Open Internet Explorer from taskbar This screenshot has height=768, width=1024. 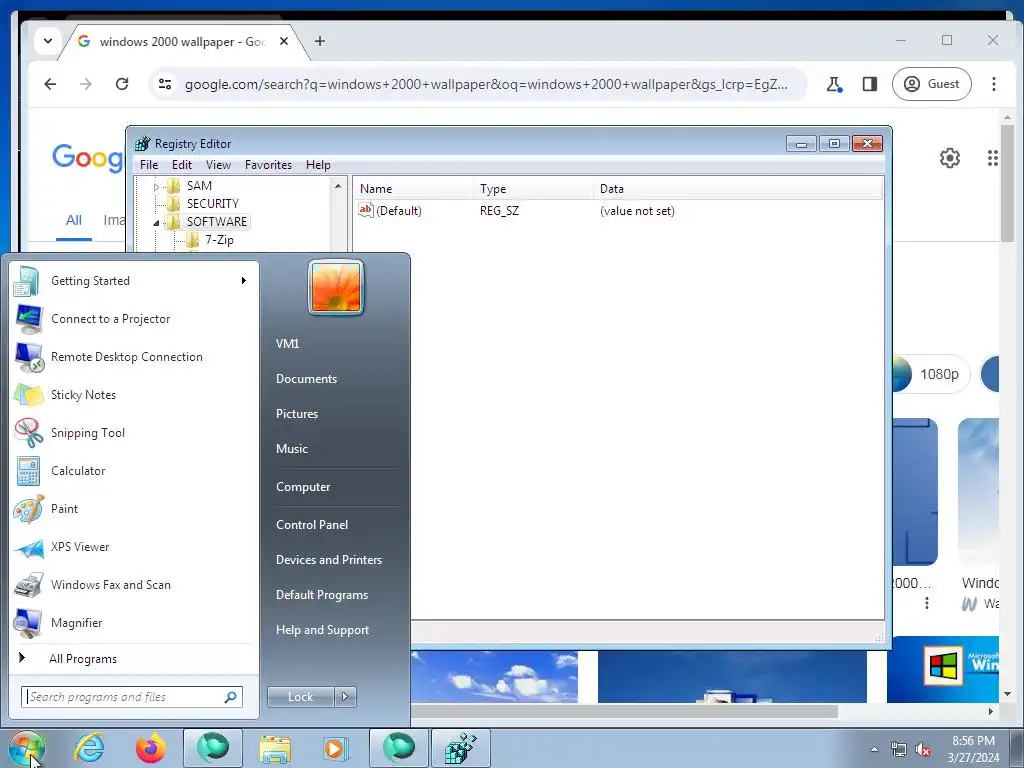pyautogui.click(x=89, y=748)
